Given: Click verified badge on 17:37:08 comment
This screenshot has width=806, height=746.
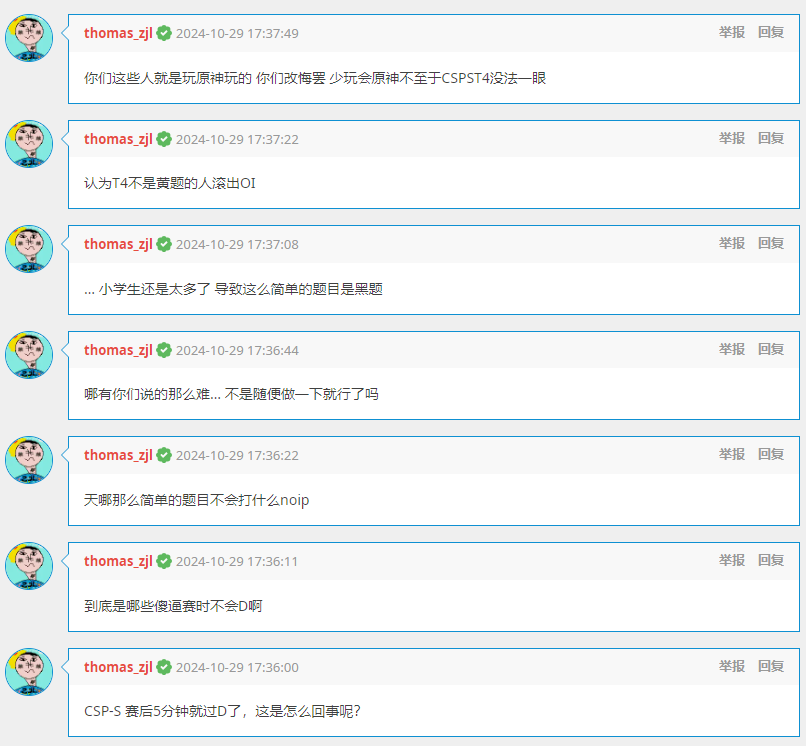Looking at the screenshot, I should (x=164, y=244).
